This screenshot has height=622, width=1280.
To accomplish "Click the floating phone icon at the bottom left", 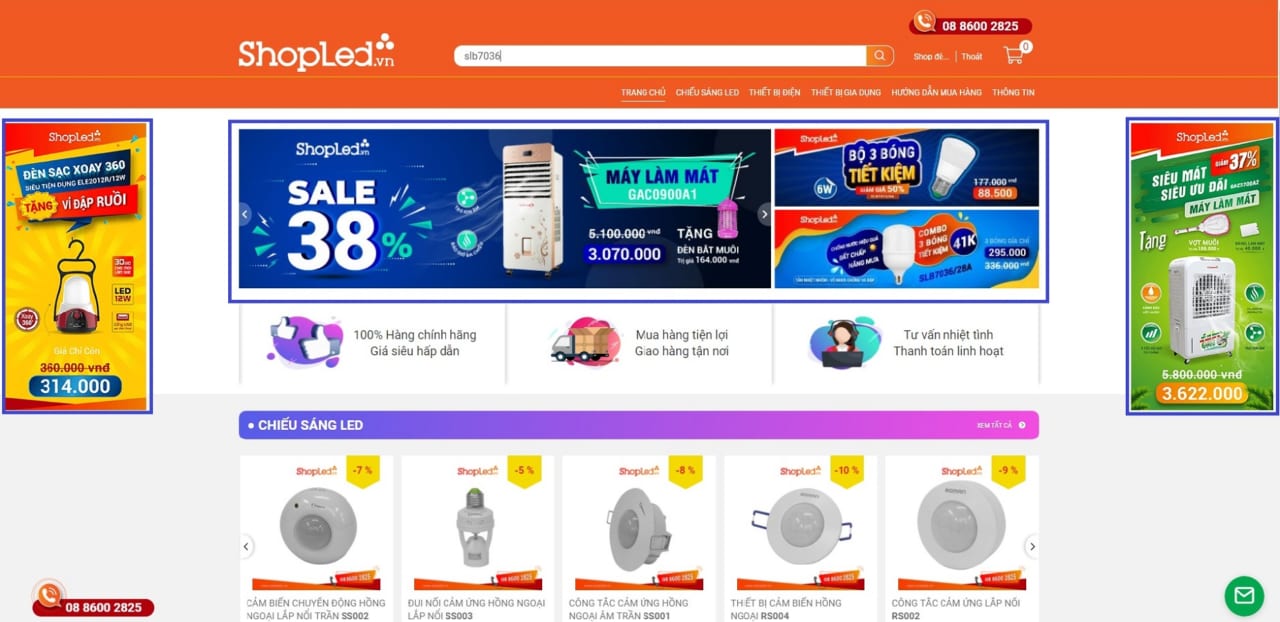I will (x=49, y=595).
